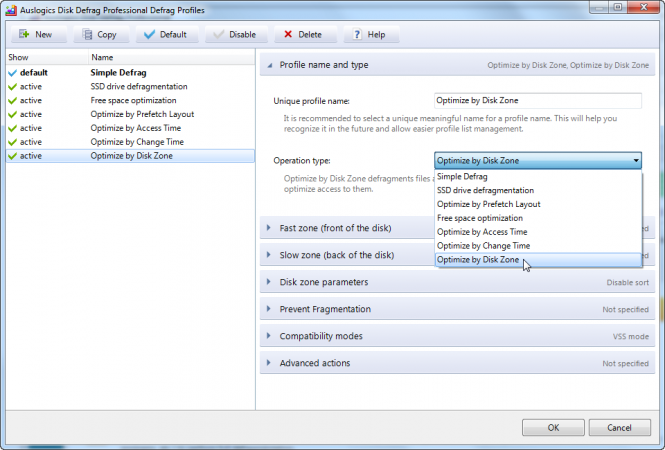The image size is (665, 450).
Task: Select the Free space optimization profile row
Action: (130, 101)
